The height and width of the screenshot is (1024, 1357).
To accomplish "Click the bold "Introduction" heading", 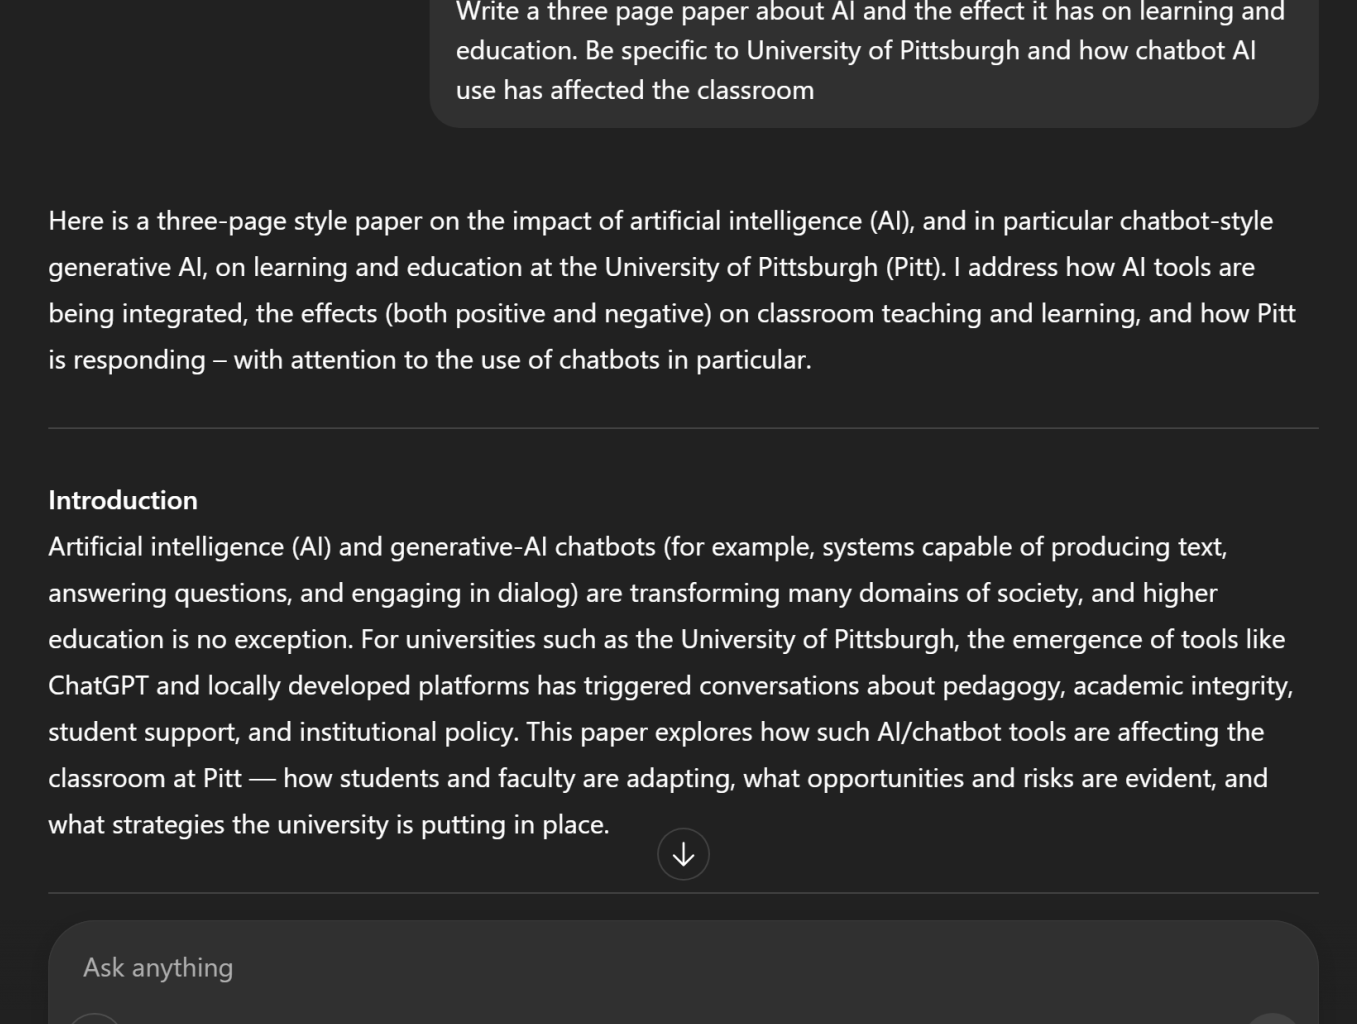I will coord(123,500).
